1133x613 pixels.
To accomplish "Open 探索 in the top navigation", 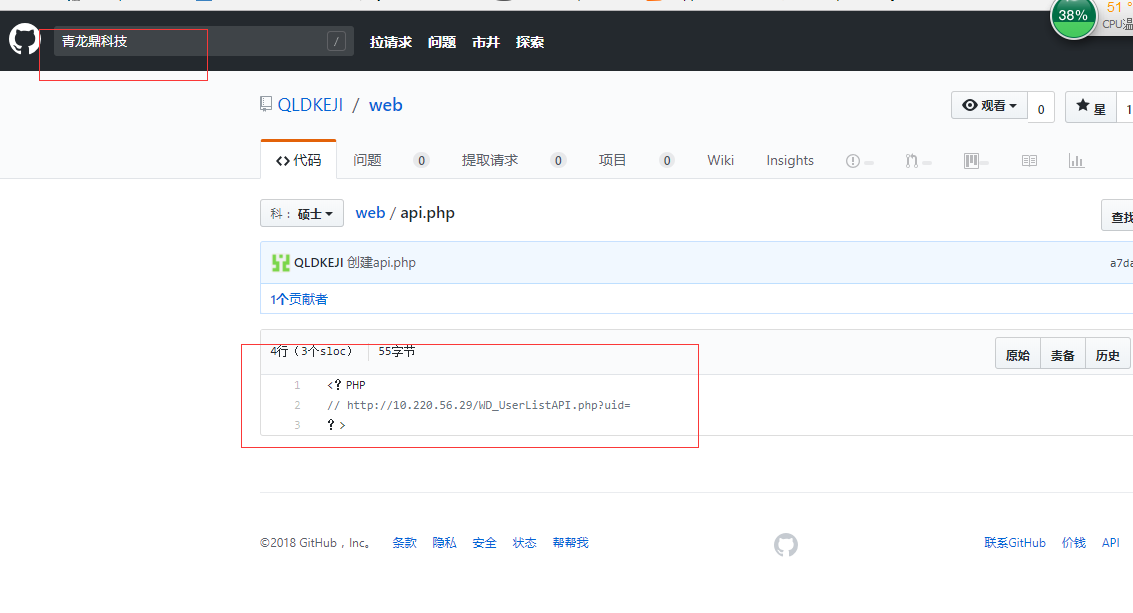I will (x=530, y=42).
